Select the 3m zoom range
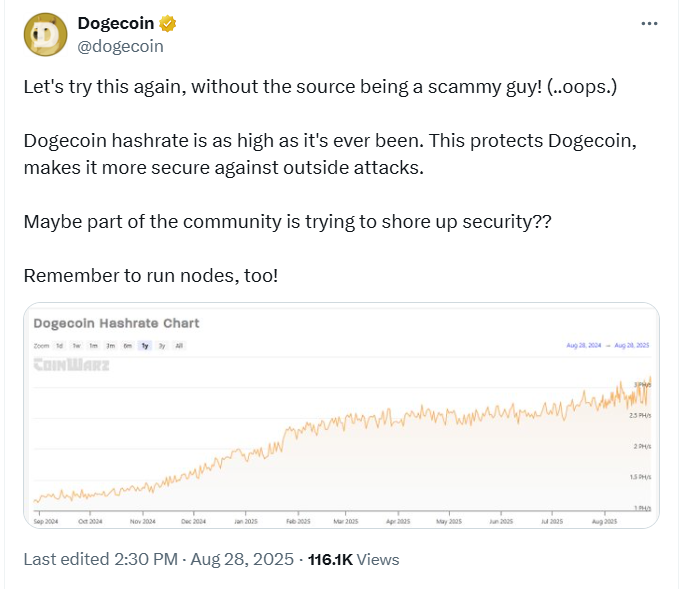This screenshot has height=589, width=682. coord(110,346)
